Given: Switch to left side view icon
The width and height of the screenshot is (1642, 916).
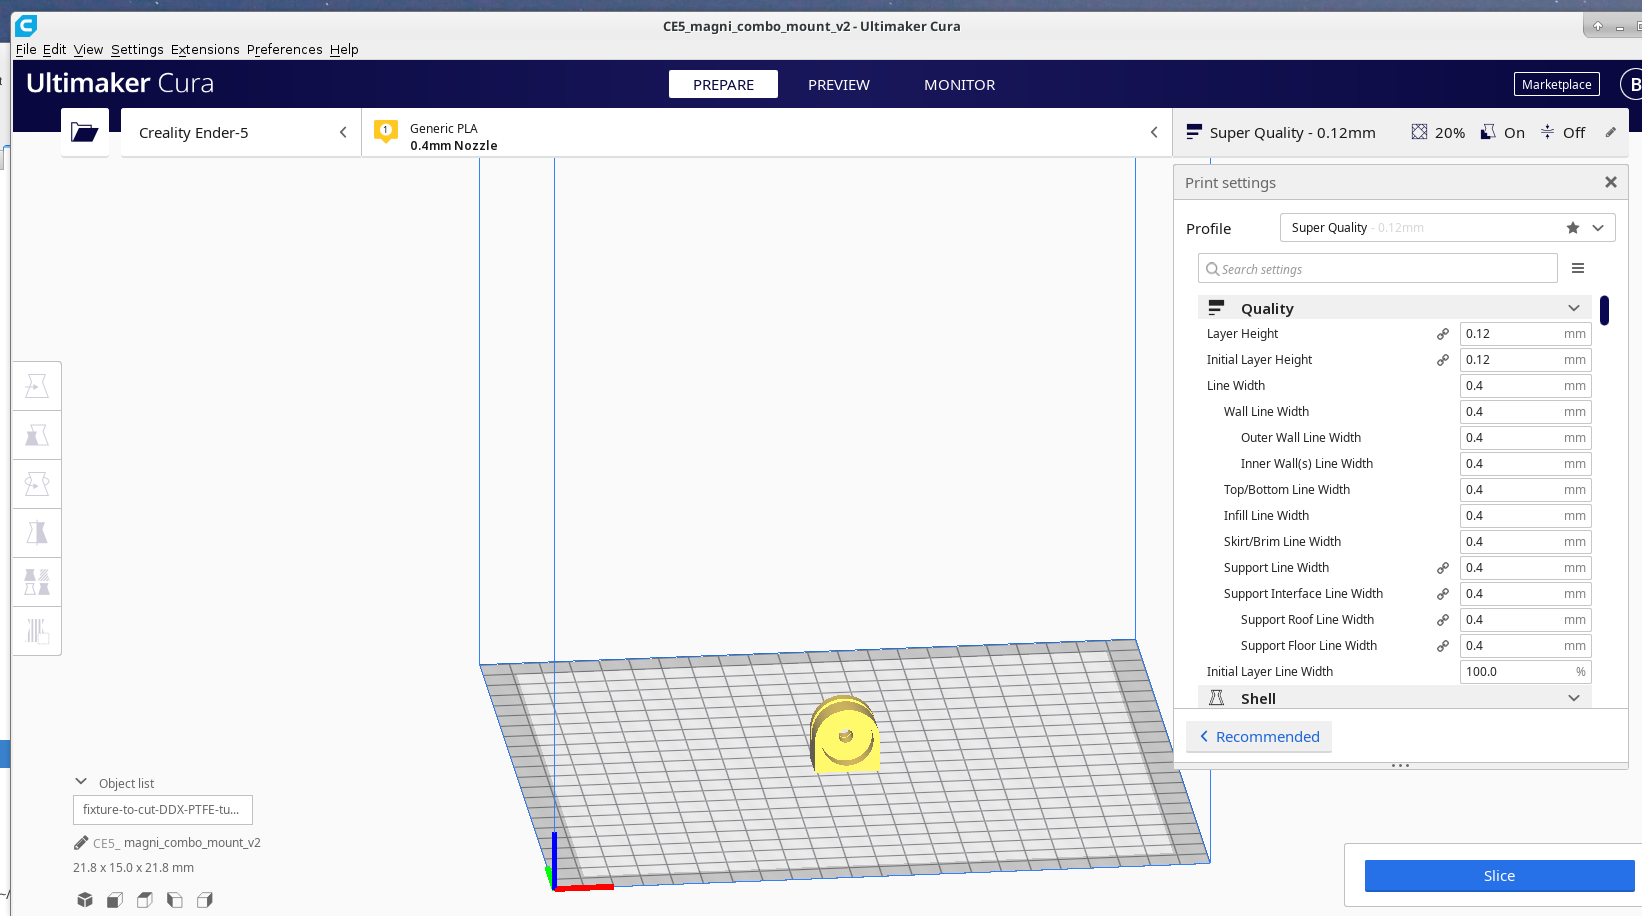Looking at the screenshot, I should [175, 900].
